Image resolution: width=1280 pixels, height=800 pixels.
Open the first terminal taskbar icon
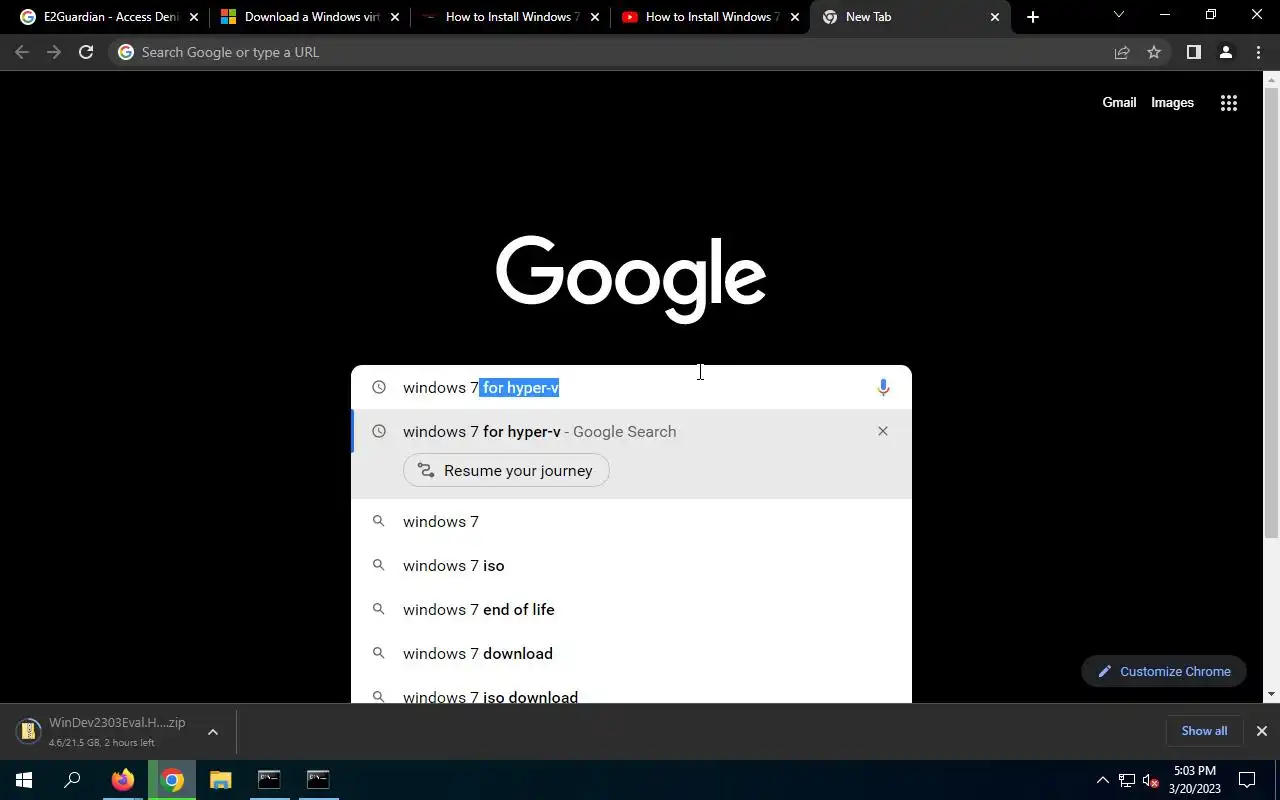[269, 780]
